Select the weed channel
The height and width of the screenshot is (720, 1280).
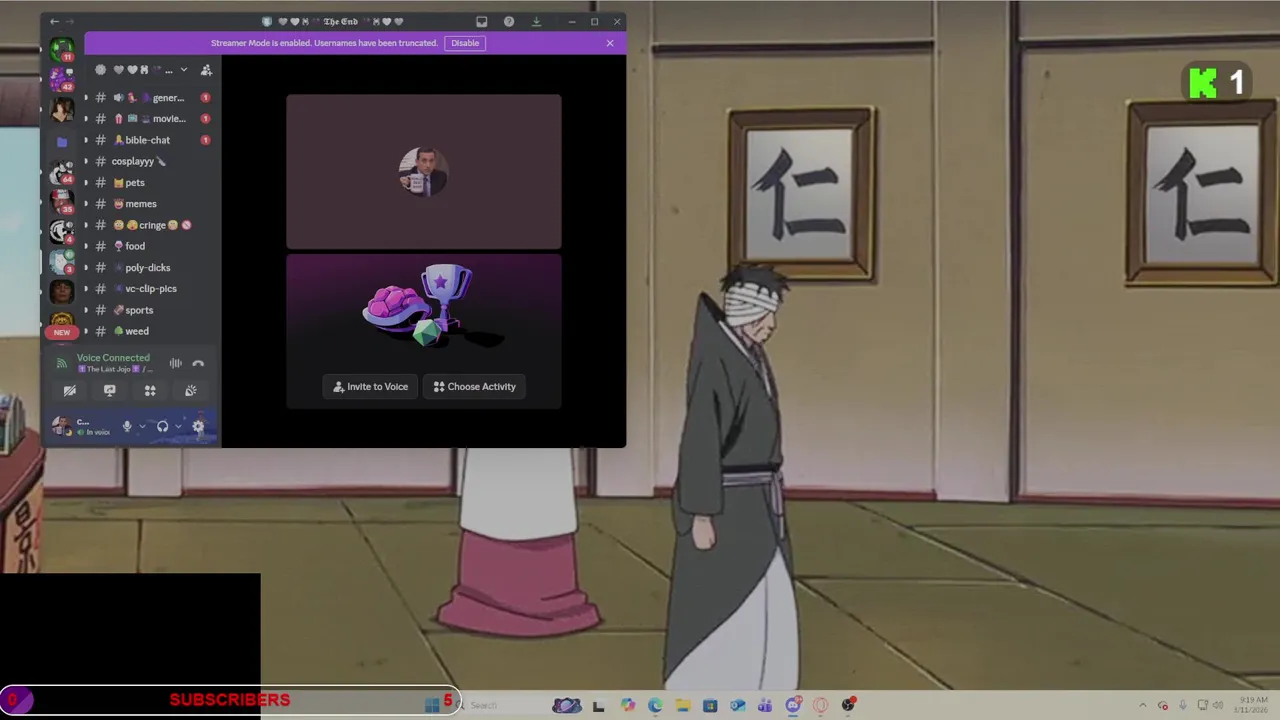click(147, 331)
